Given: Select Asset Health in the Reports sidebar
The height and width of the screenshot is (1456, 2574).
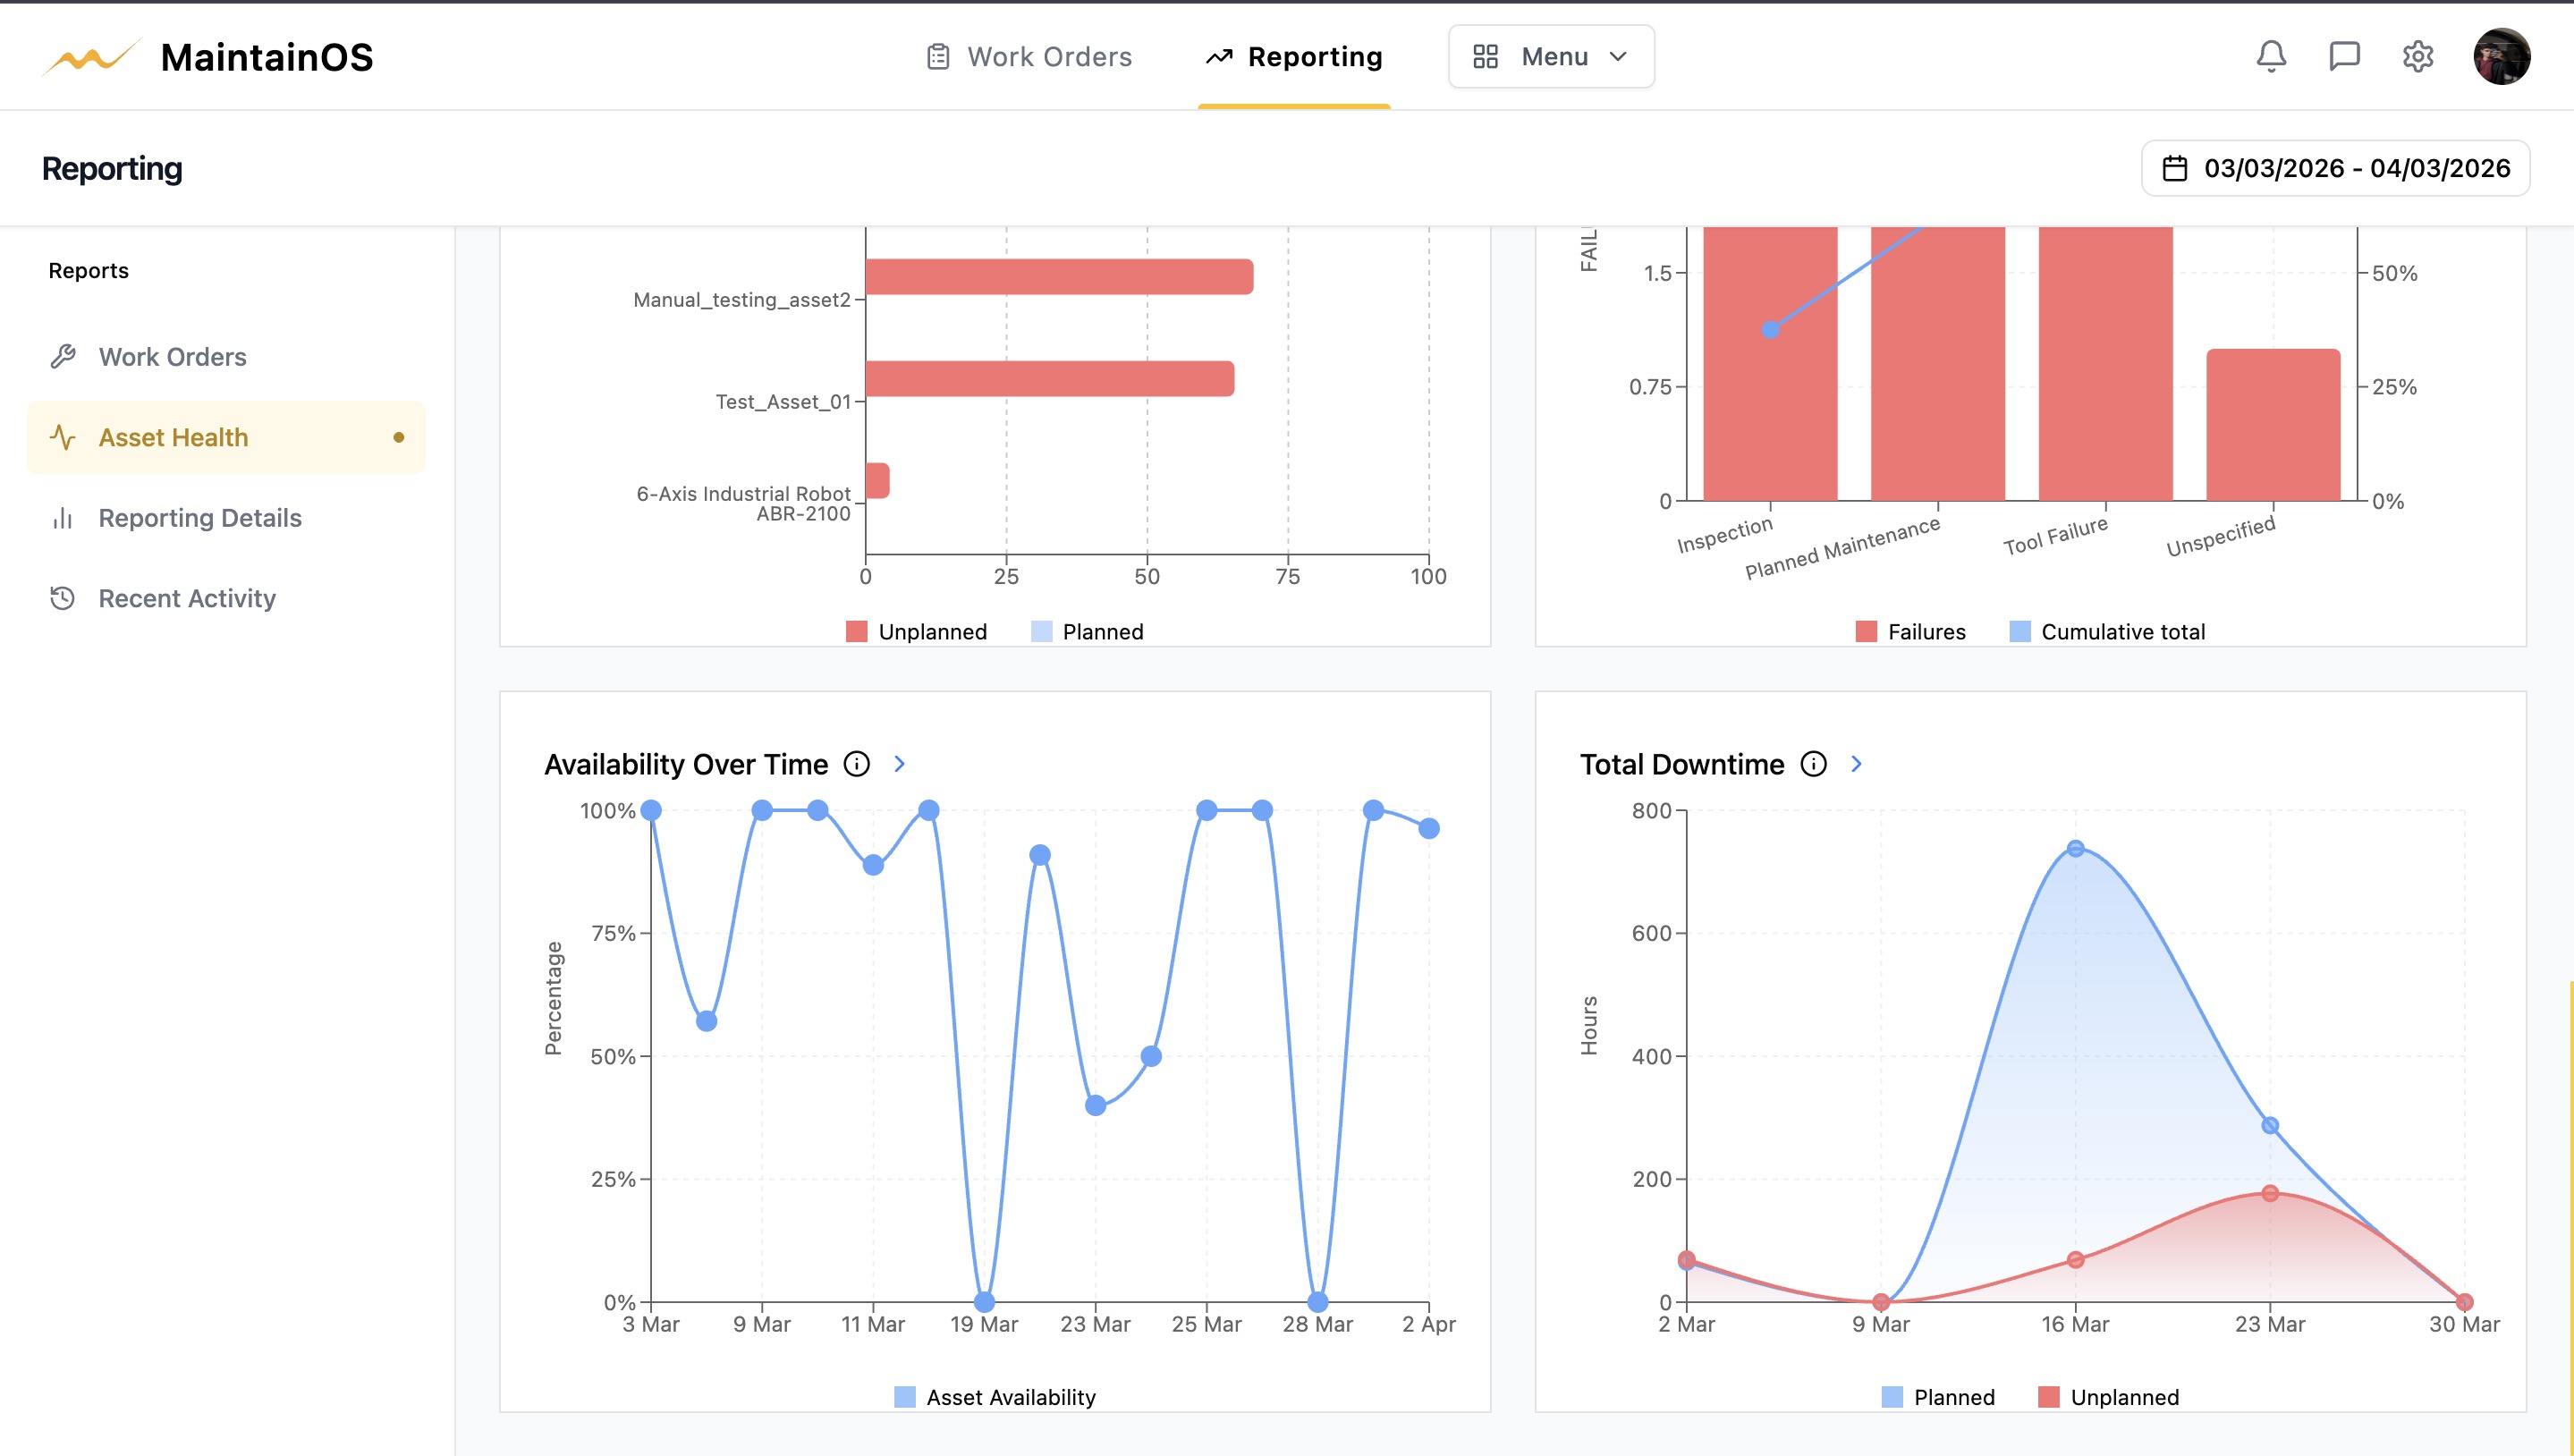Looking at the screenshot, I should 173,437.
